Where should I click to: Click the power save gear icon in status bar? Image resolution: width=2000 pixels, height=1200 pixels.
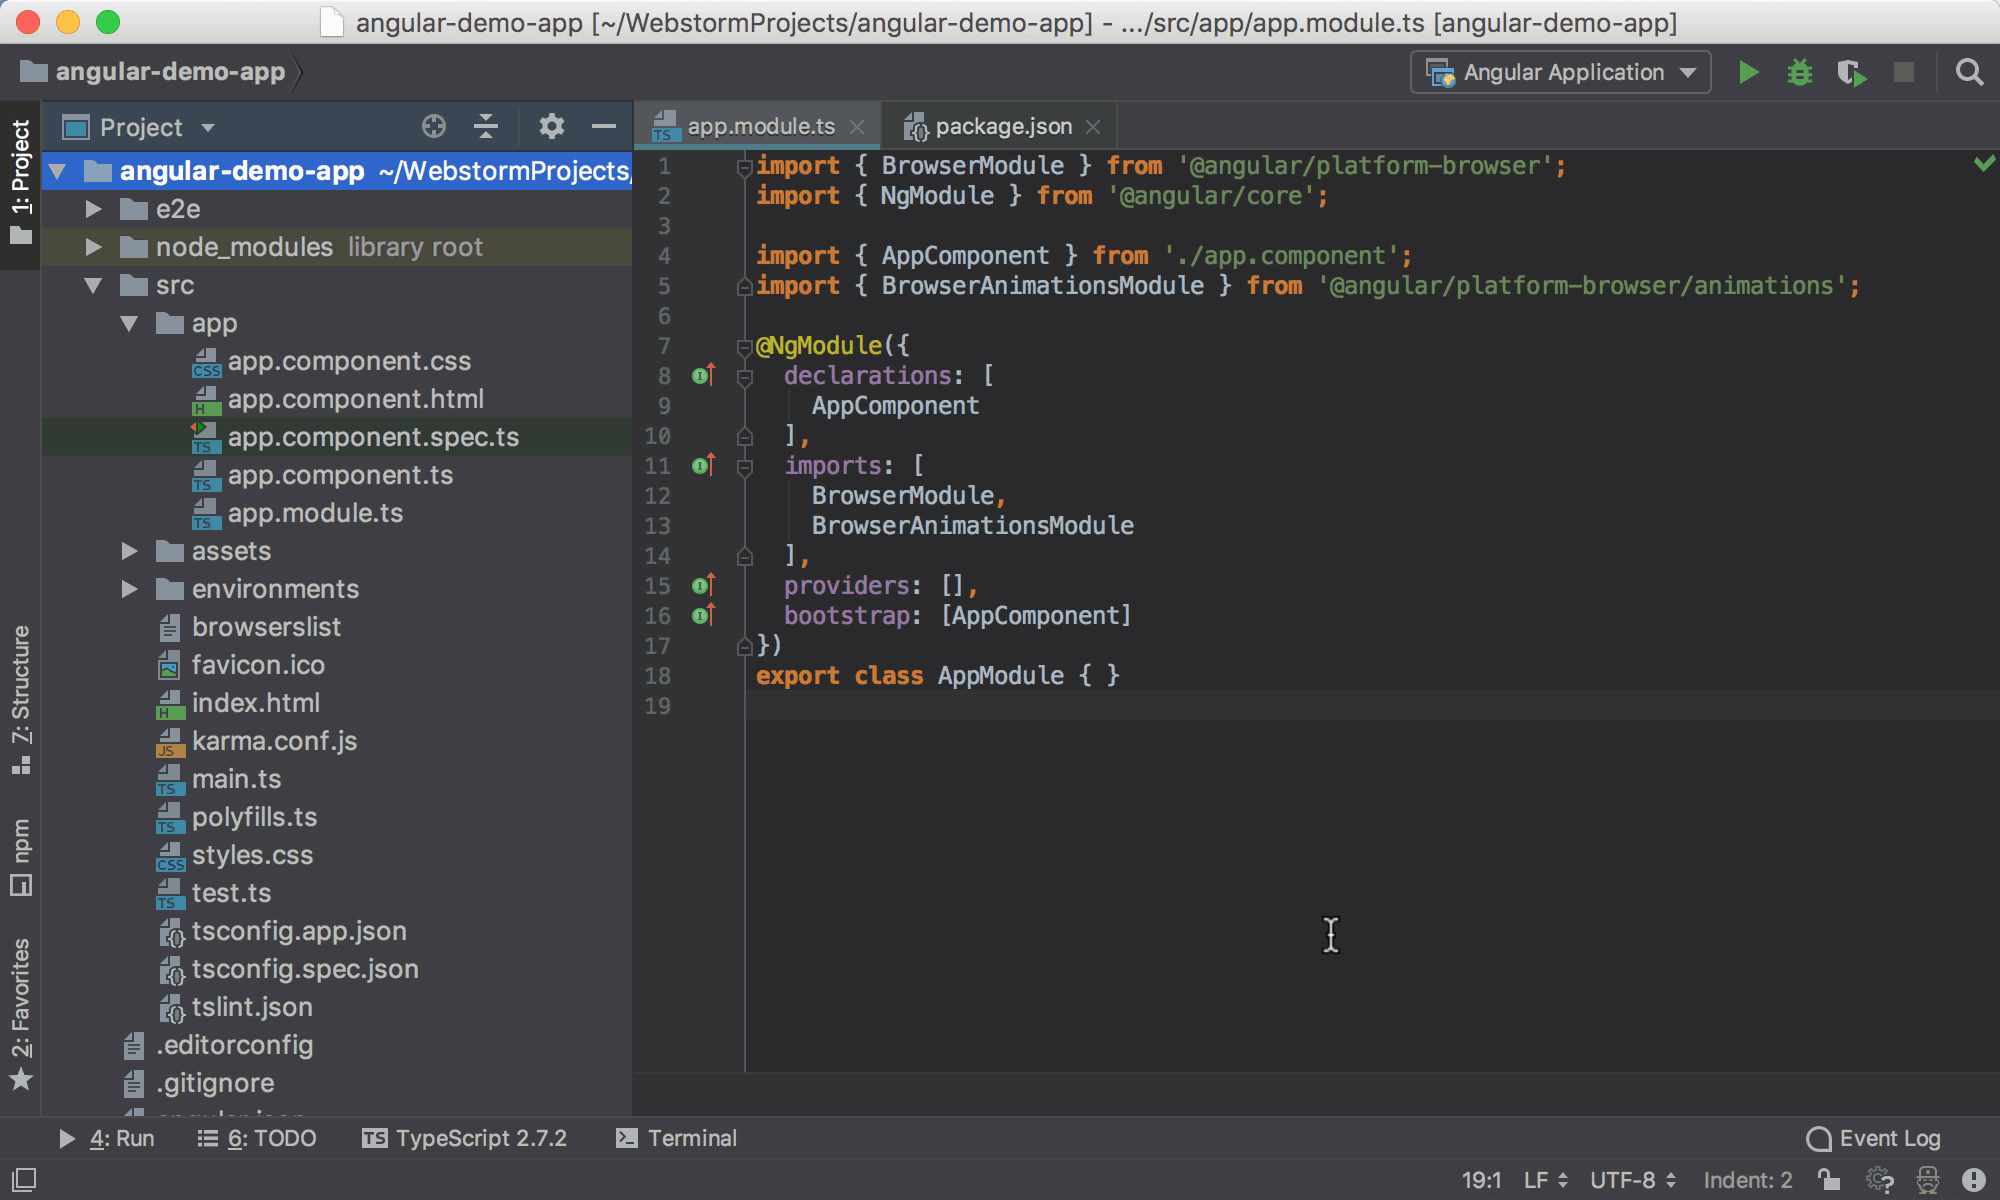click(1880, 1180)
